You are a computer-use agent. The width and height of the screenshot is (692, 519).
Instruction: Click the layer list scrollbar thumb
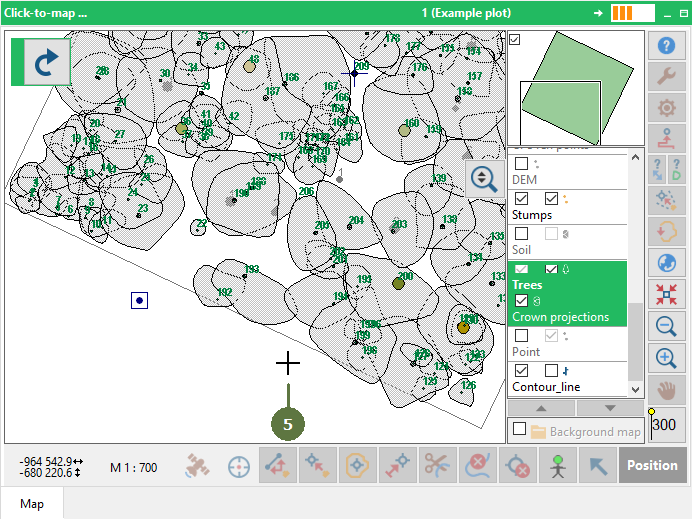coord(636,342)
